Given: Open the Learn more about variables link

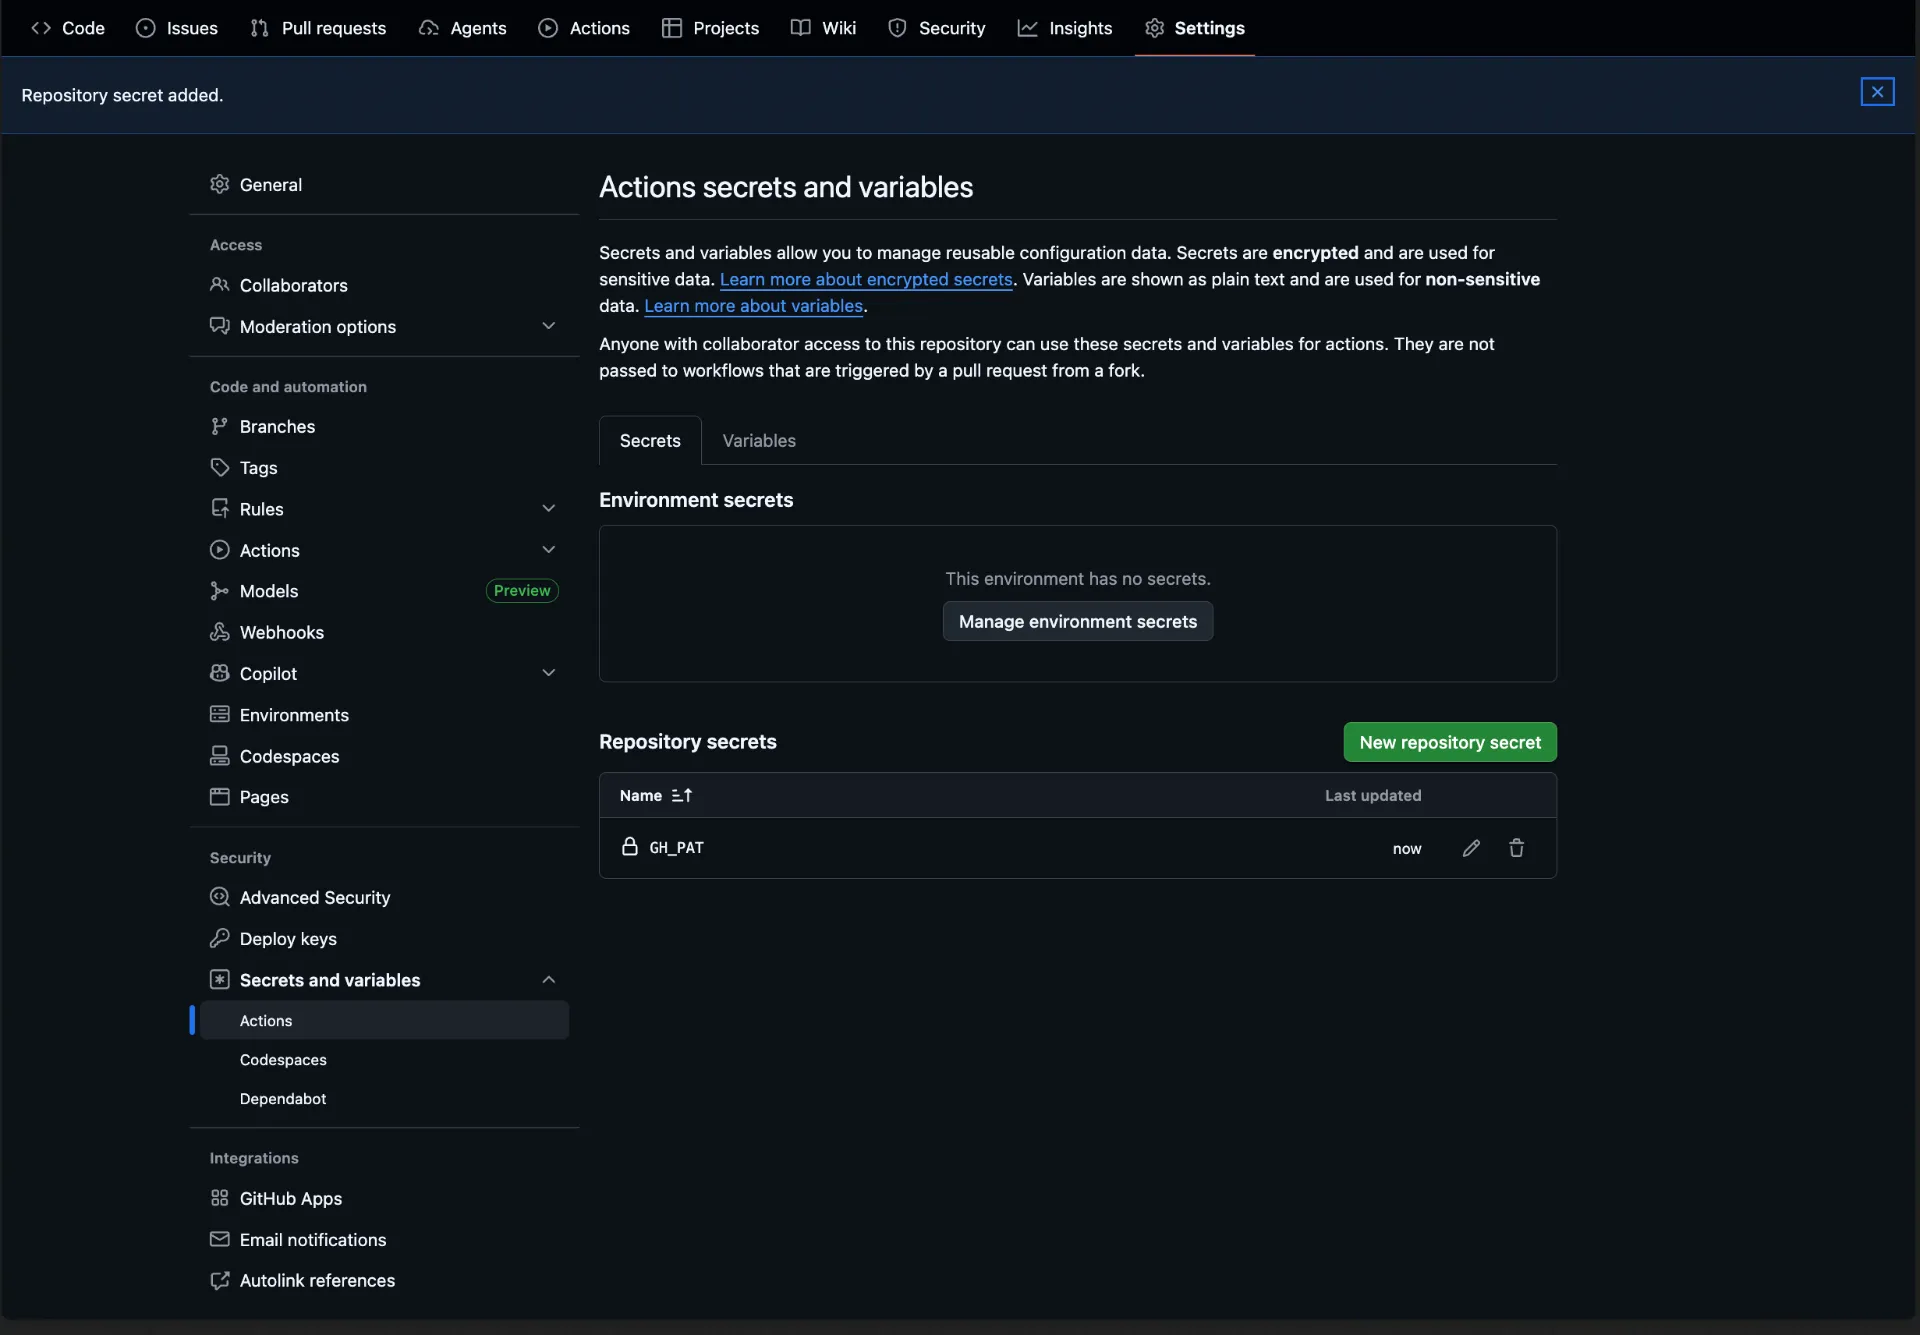Looking at the screenshot, I should 753,306.
